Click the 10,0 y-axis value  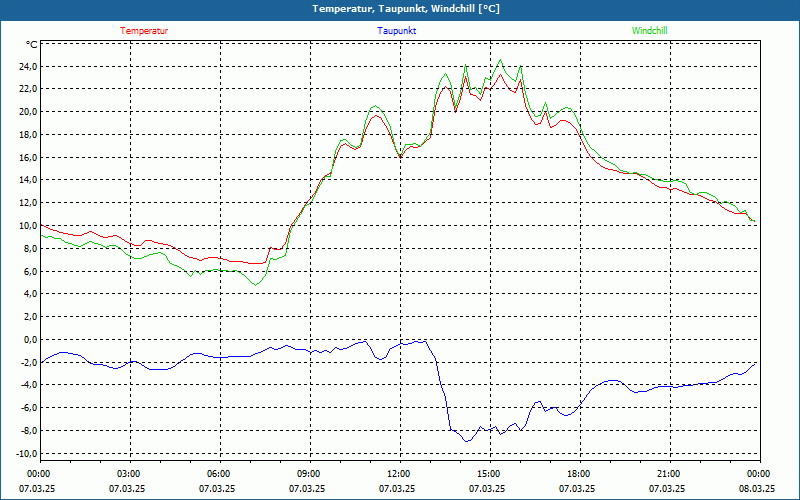point(28,226)
